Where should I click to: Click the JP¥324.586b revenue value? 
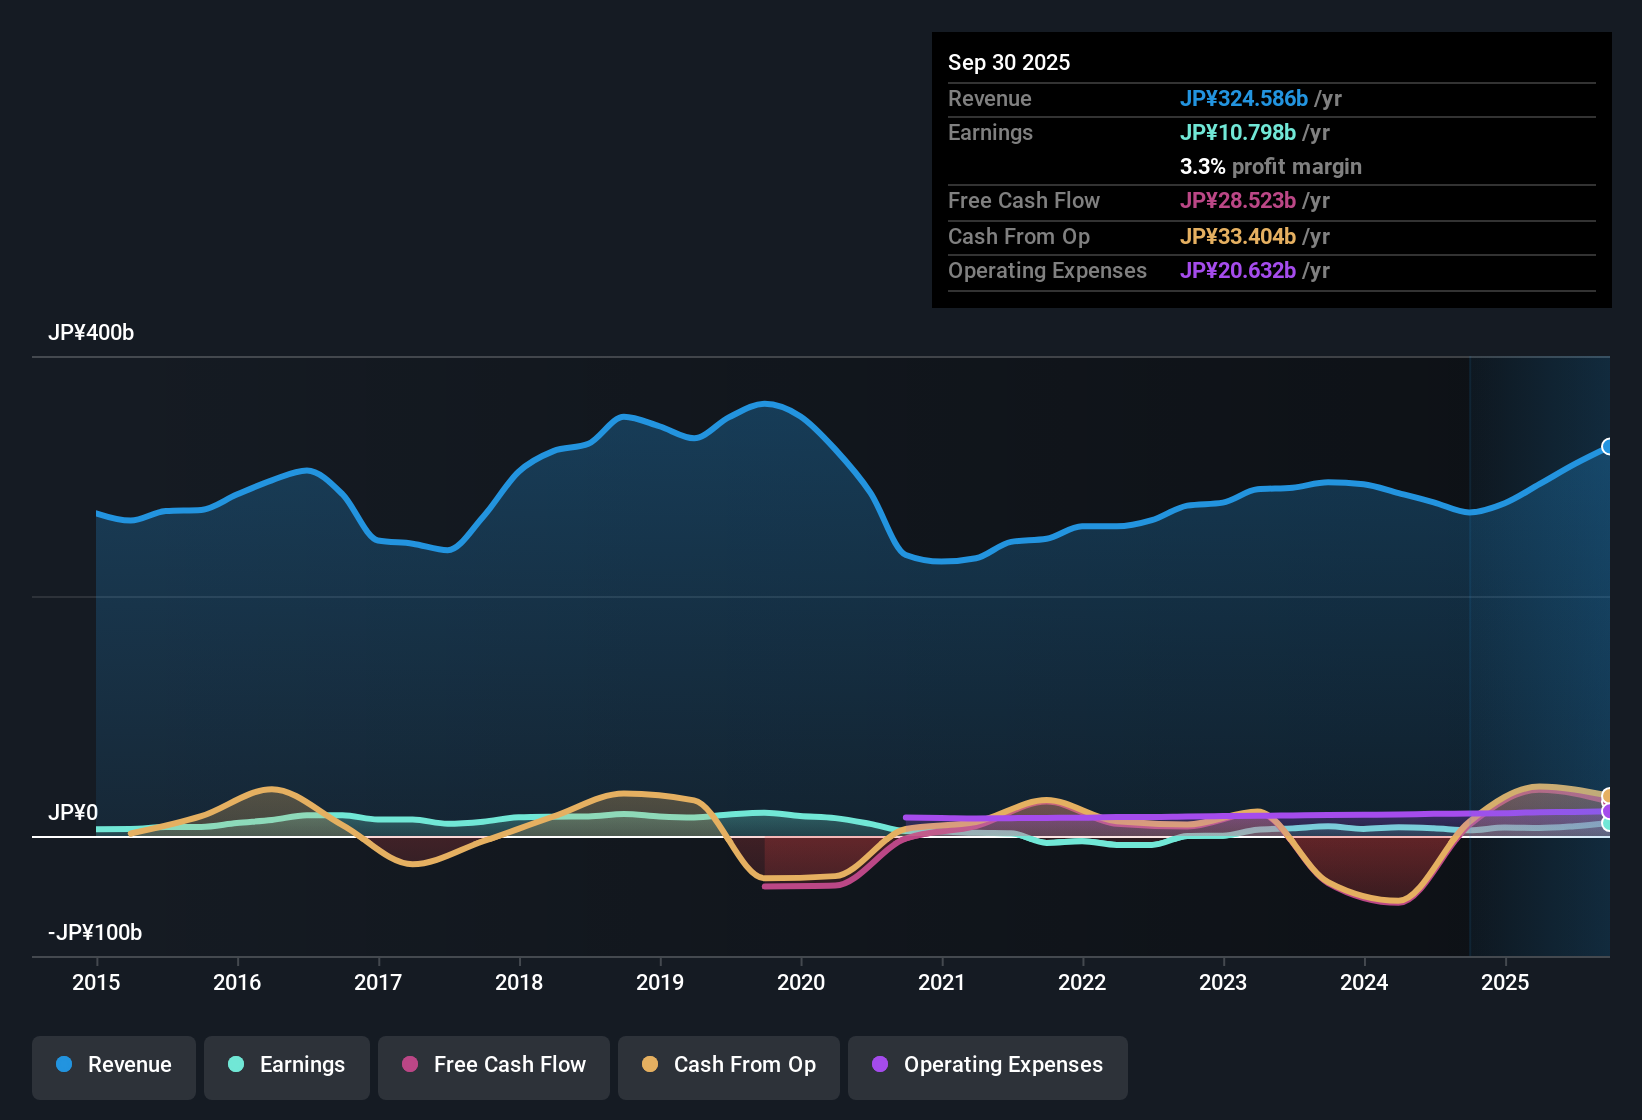(1245, 99)
